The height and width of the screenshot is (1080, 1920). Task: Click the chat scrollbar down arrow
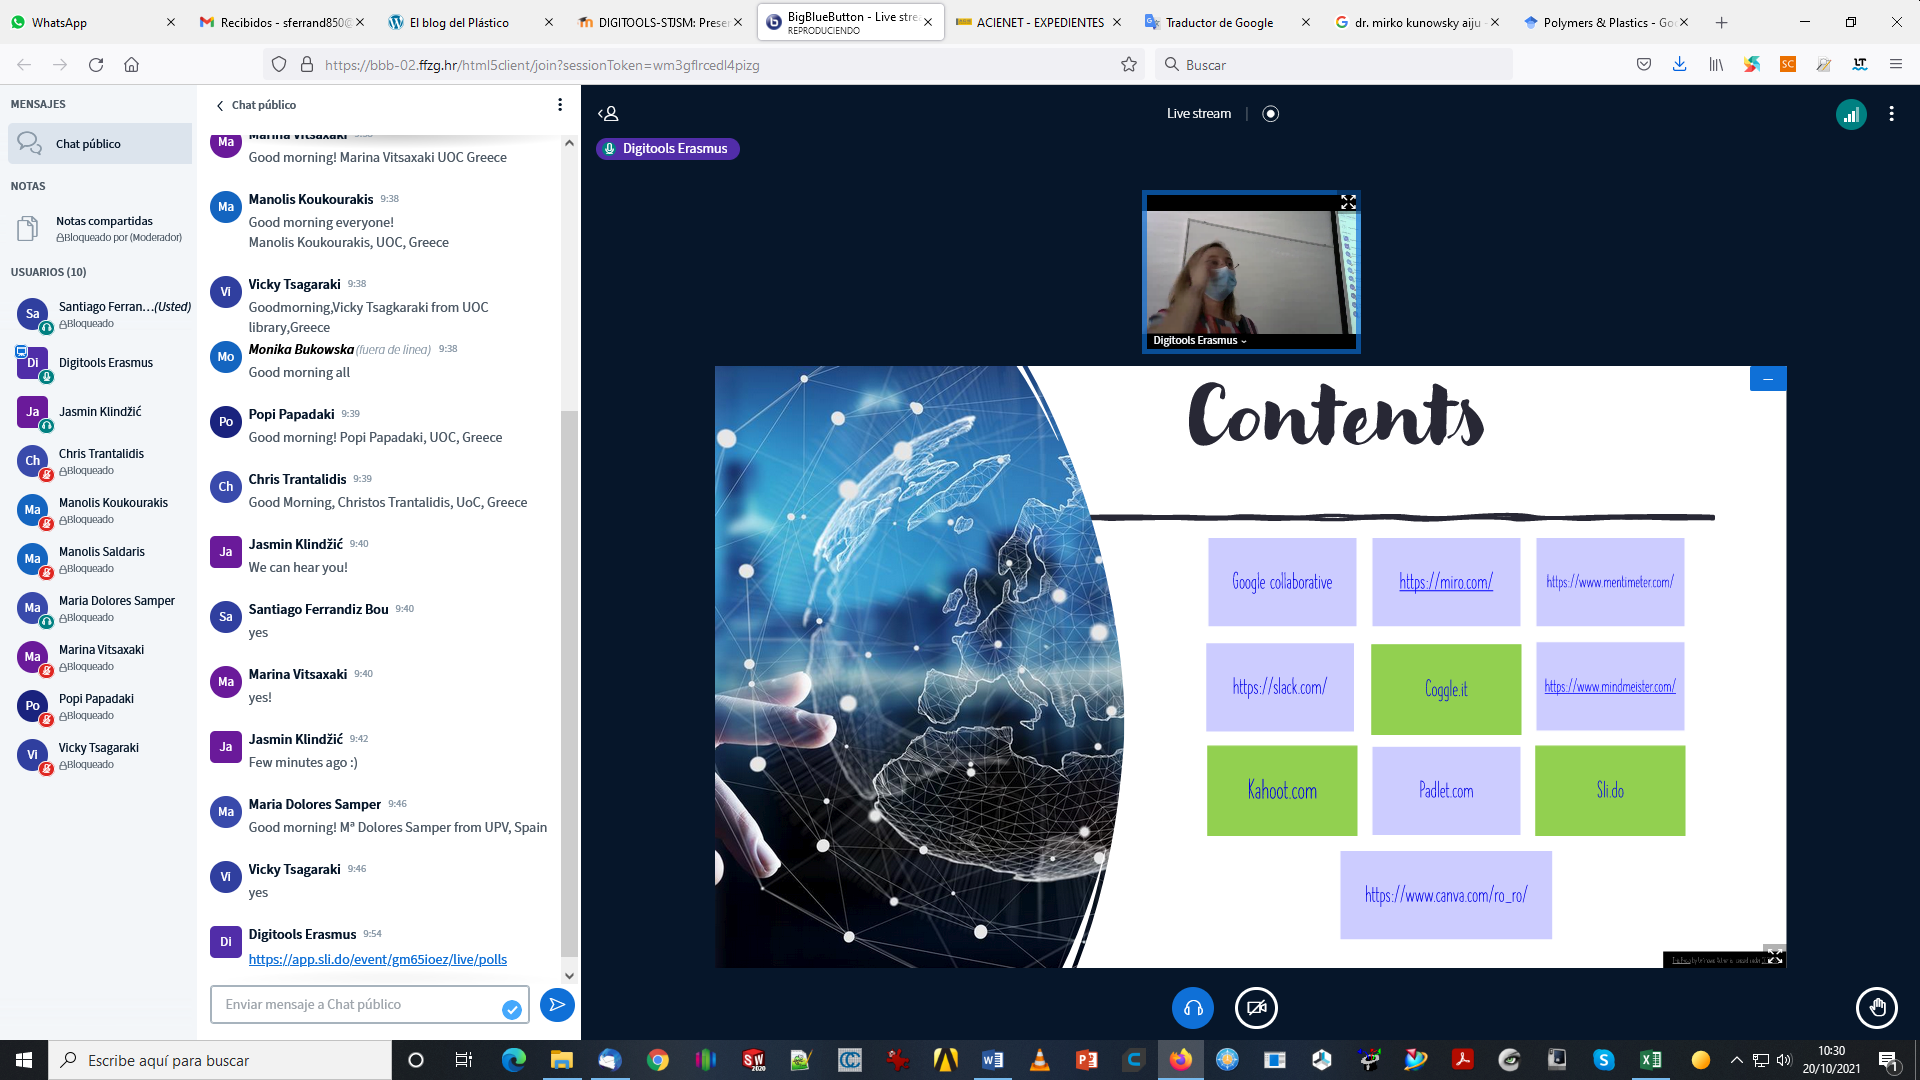(569, 976)
